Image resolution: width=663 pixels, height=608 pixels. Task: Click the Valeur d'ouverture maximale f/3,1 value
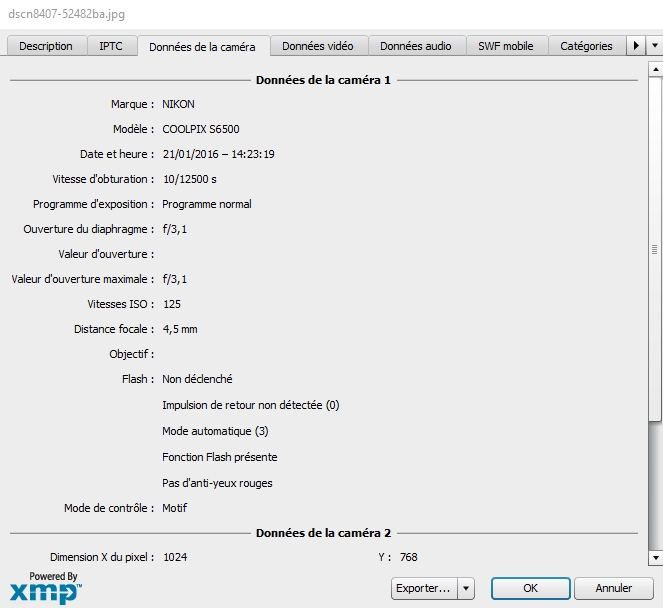point(175,279)
